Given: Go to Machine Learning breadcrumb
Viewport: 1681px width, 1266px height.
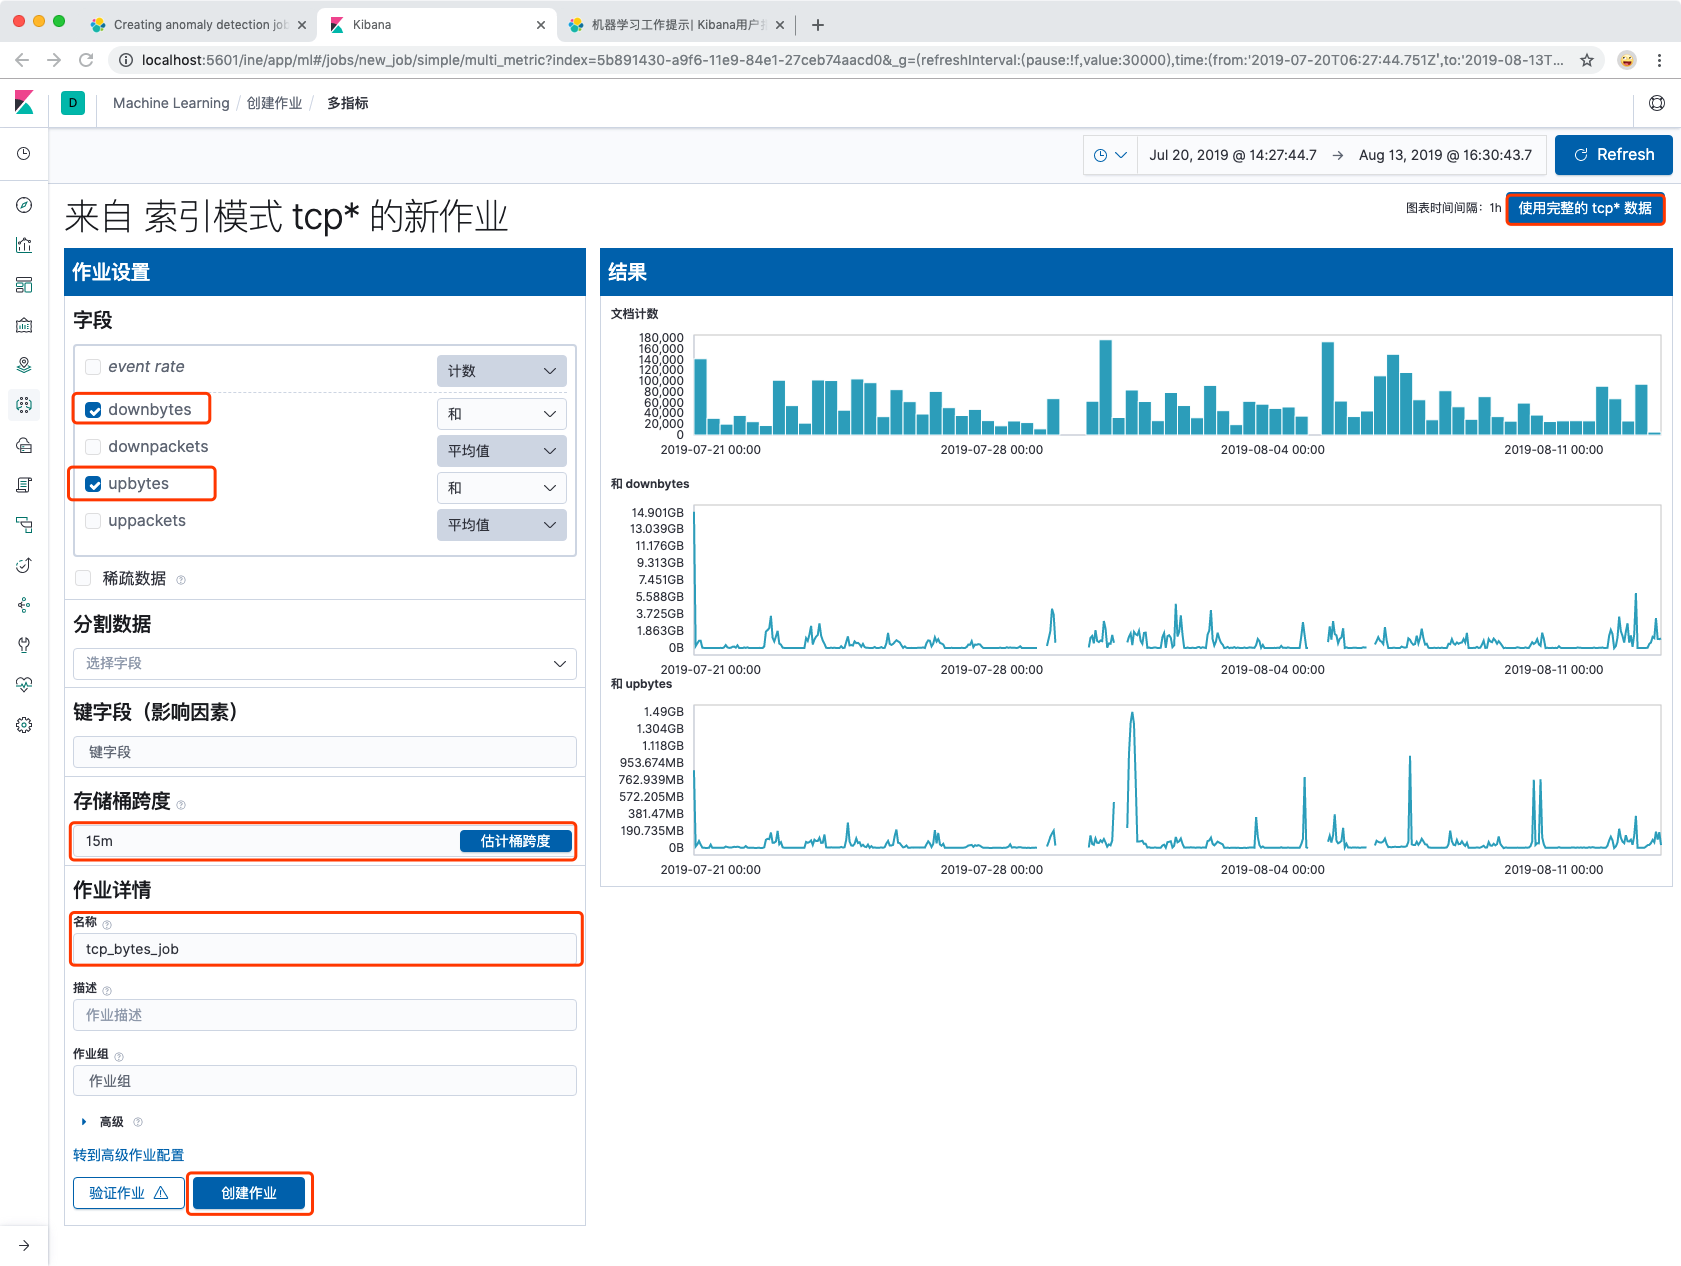Looking at the screenshot, I should [171, 103].
